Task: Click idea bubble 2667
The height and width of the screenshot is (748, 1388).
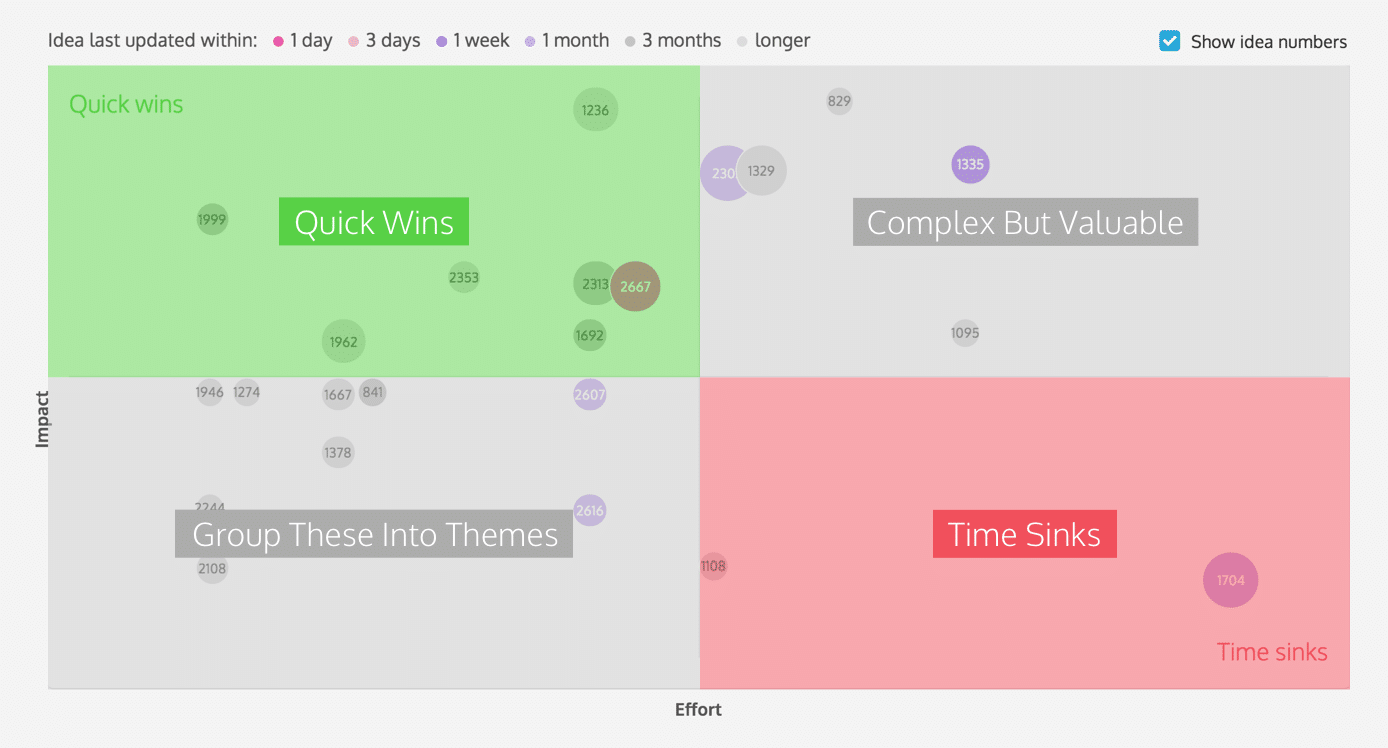Action: (x=636, y=287)
